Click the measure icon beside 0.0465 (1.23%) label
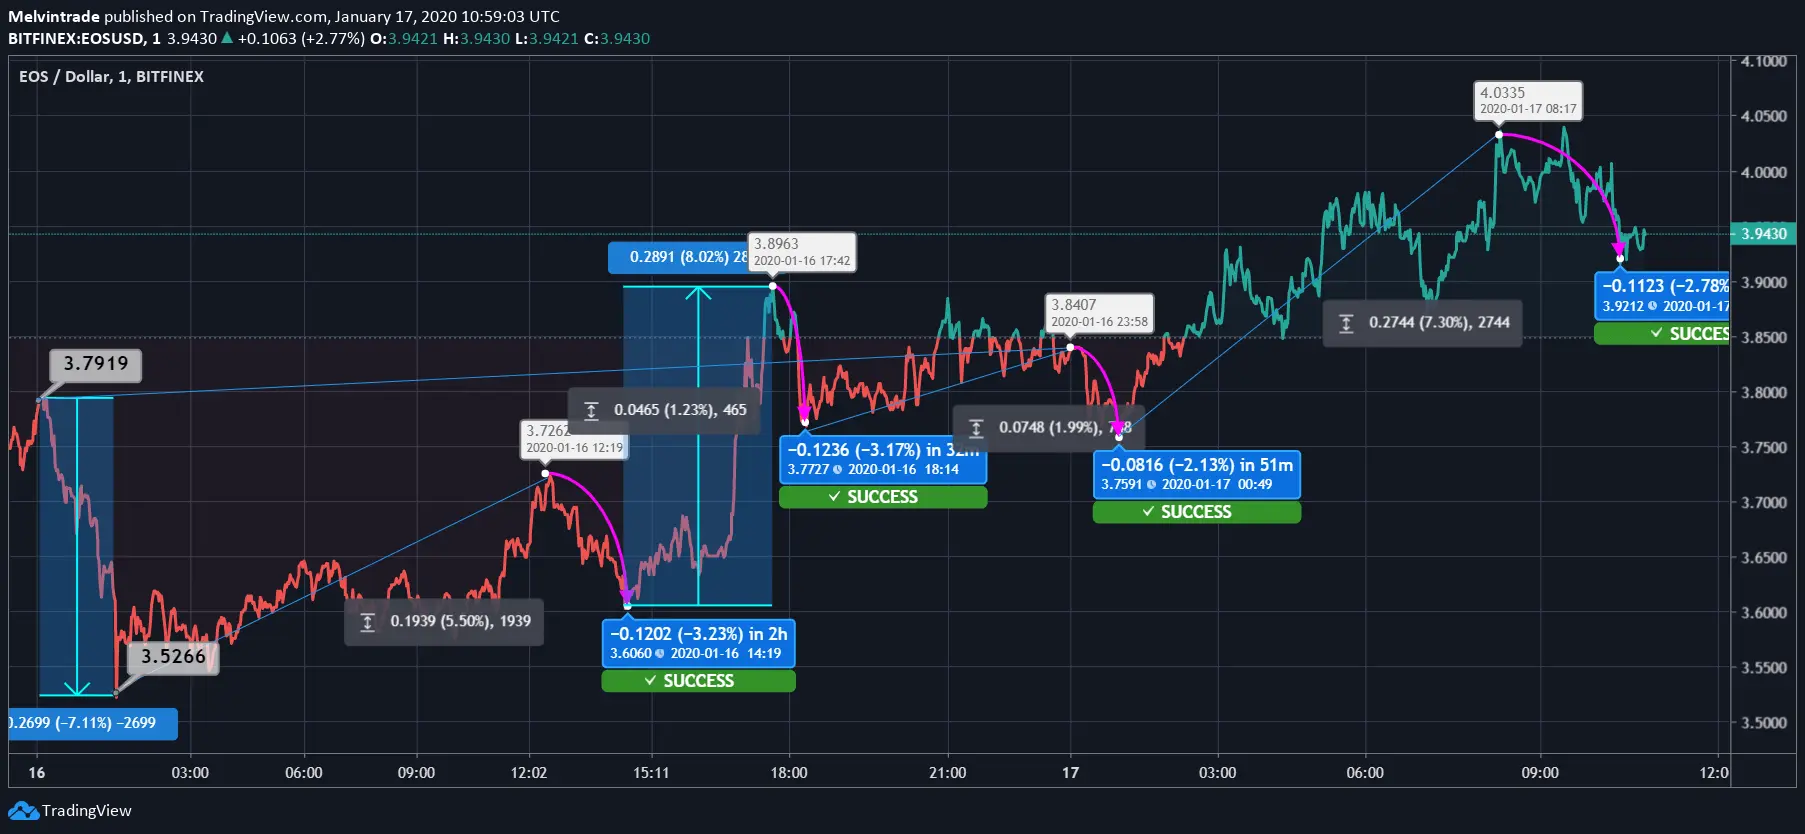Image resolution: width=1805 pixels, height=834 pixels. pyautogui.click(x=591, y=410)
